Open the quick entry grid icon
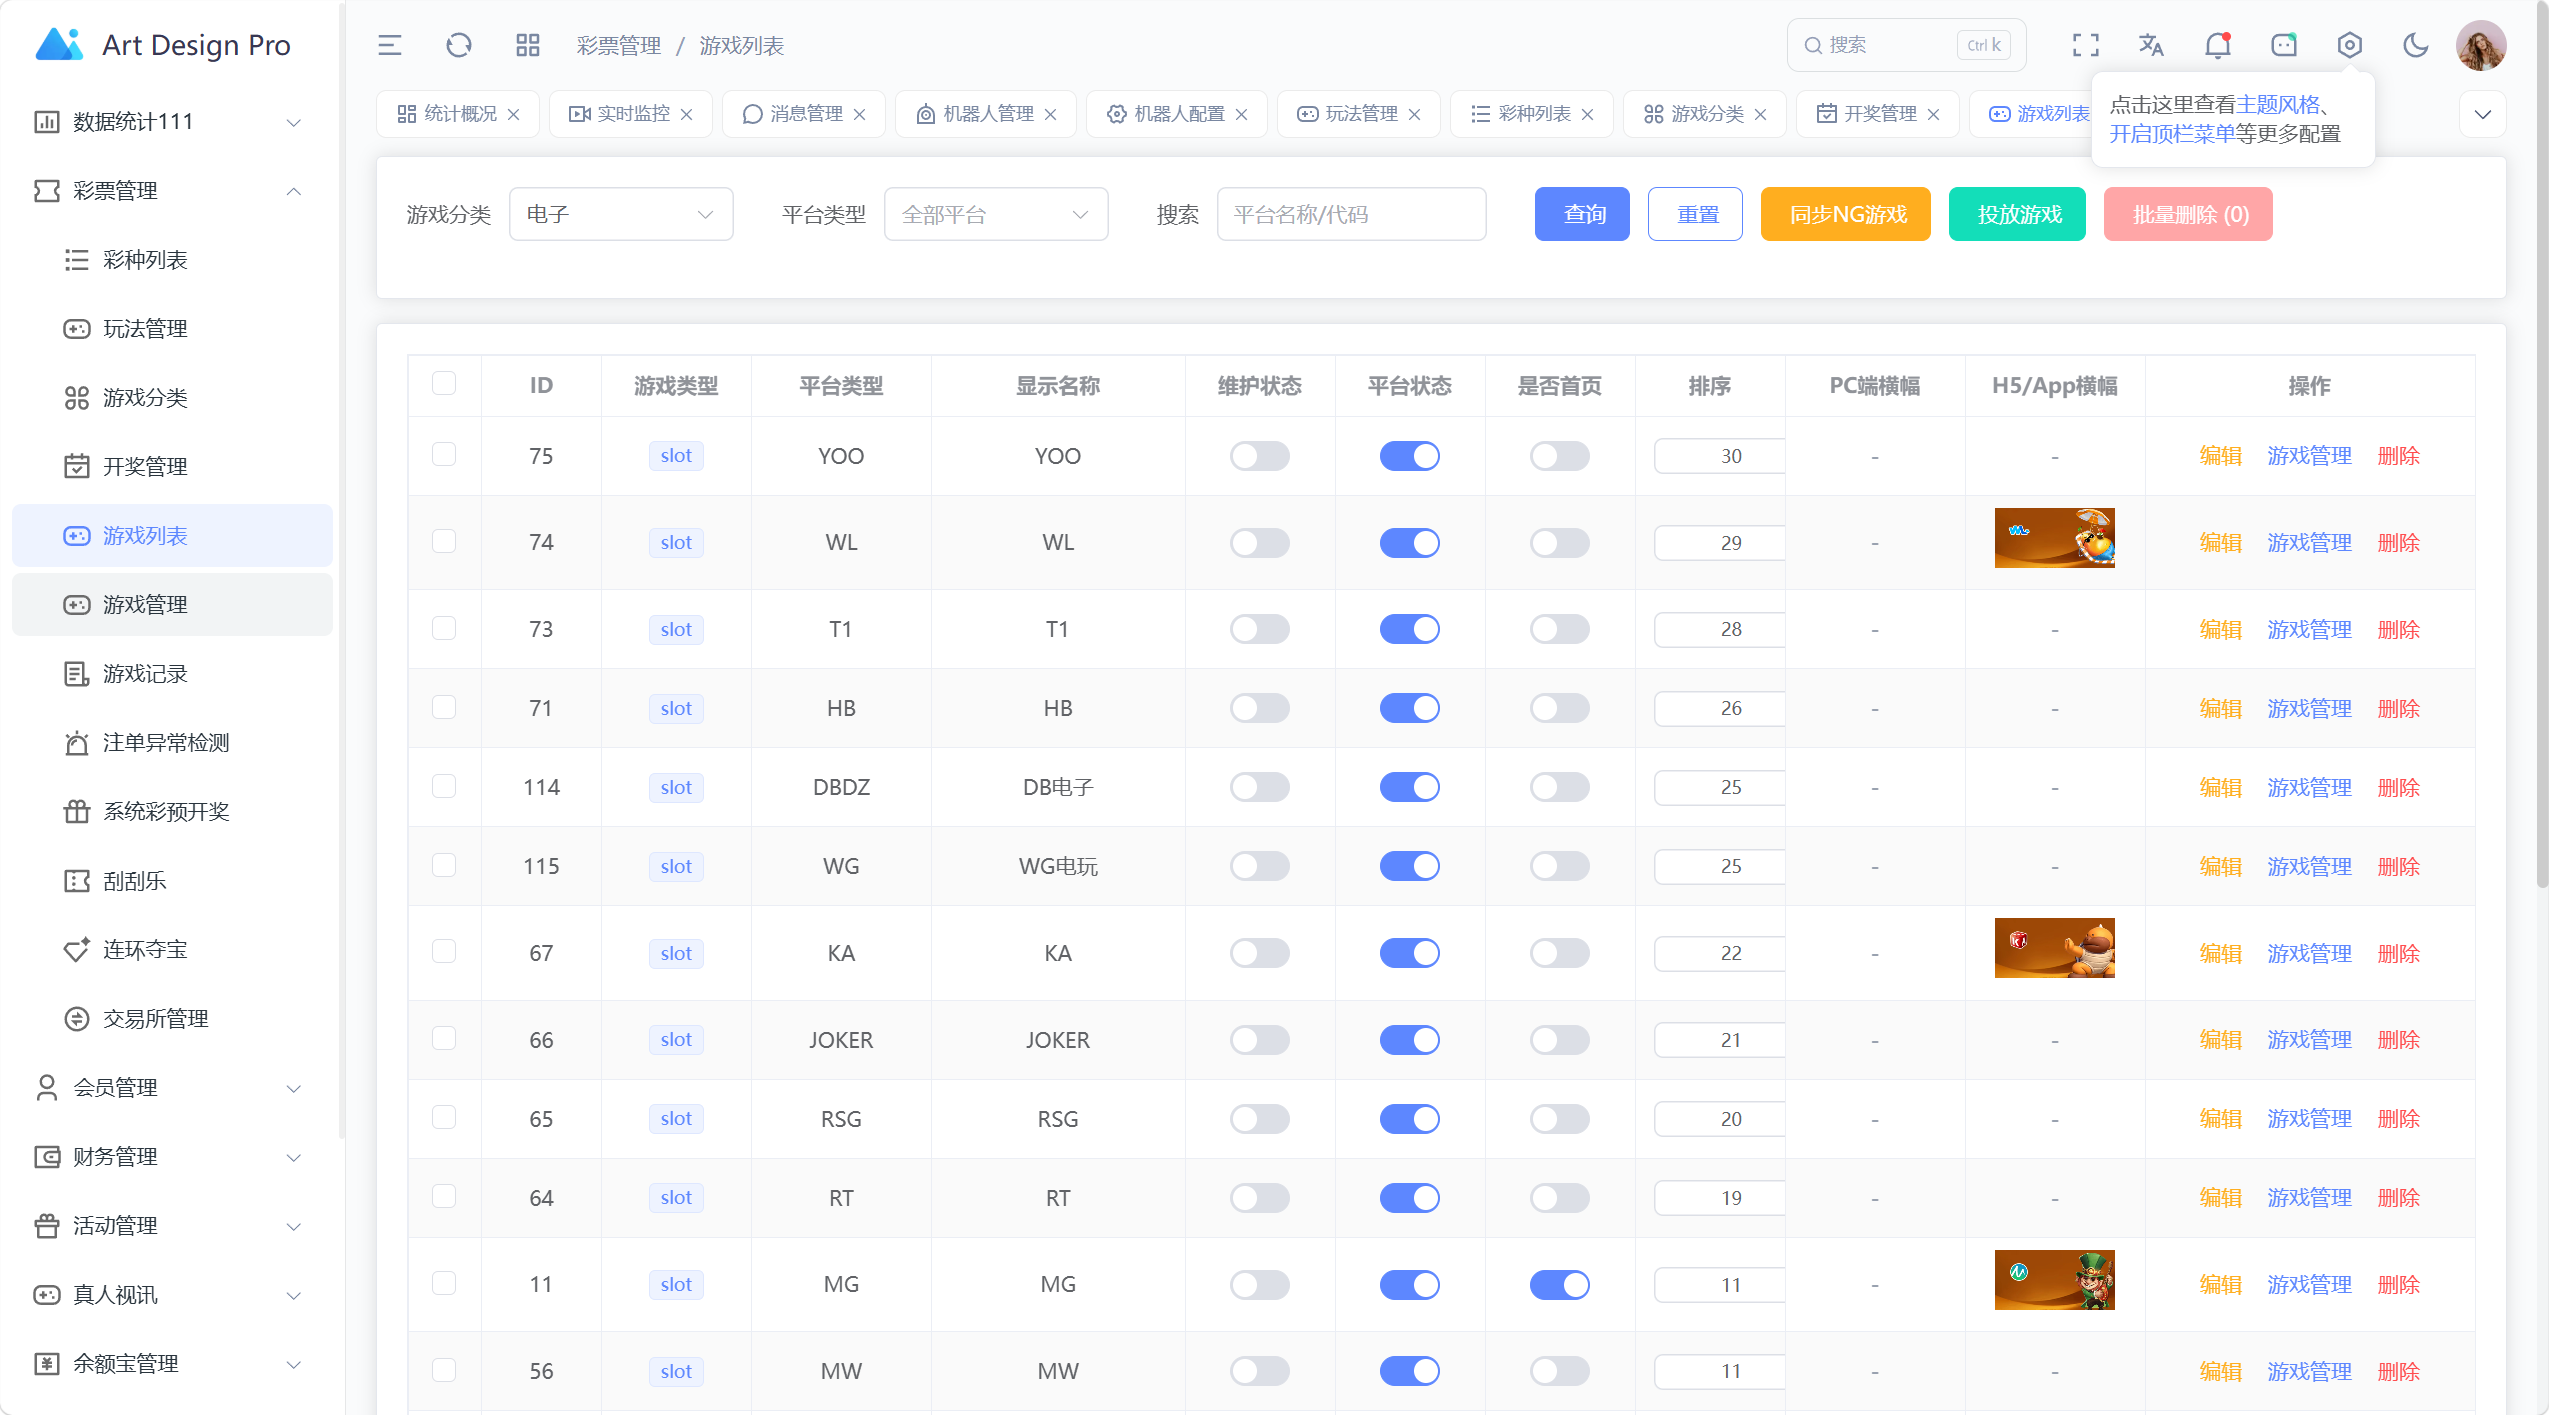Screen dimensions: 2549x1415 (x=528, y=45)
